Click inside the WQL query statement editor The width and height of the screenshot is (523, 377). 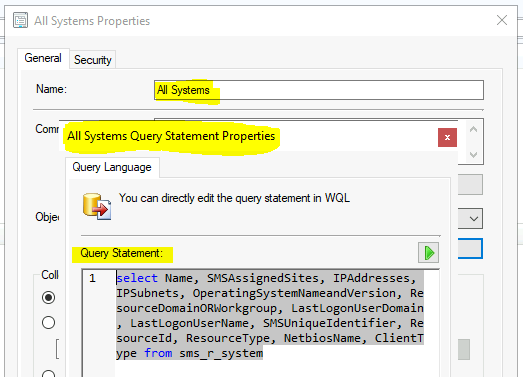(260, 323)
